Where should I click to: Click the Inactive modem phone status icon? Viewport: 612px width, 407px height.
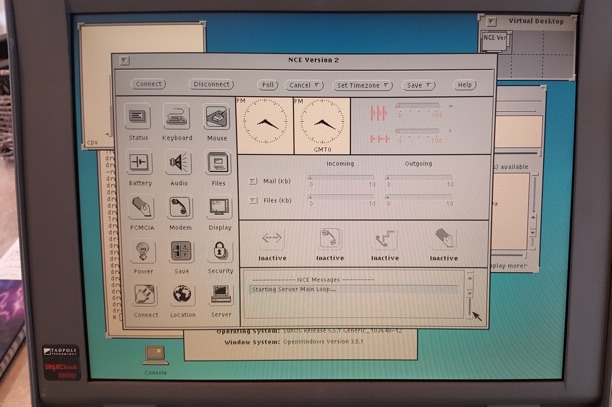point(330,238)
